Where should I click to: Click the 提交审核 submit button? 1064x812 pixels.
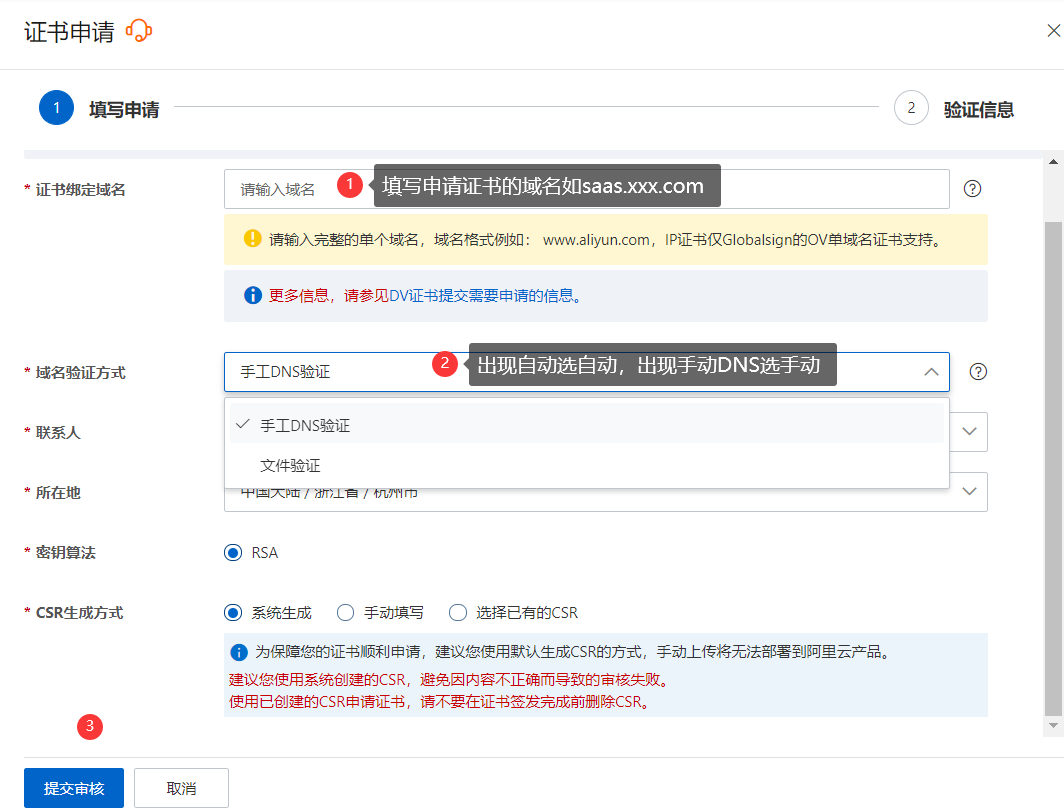[73, 788]
